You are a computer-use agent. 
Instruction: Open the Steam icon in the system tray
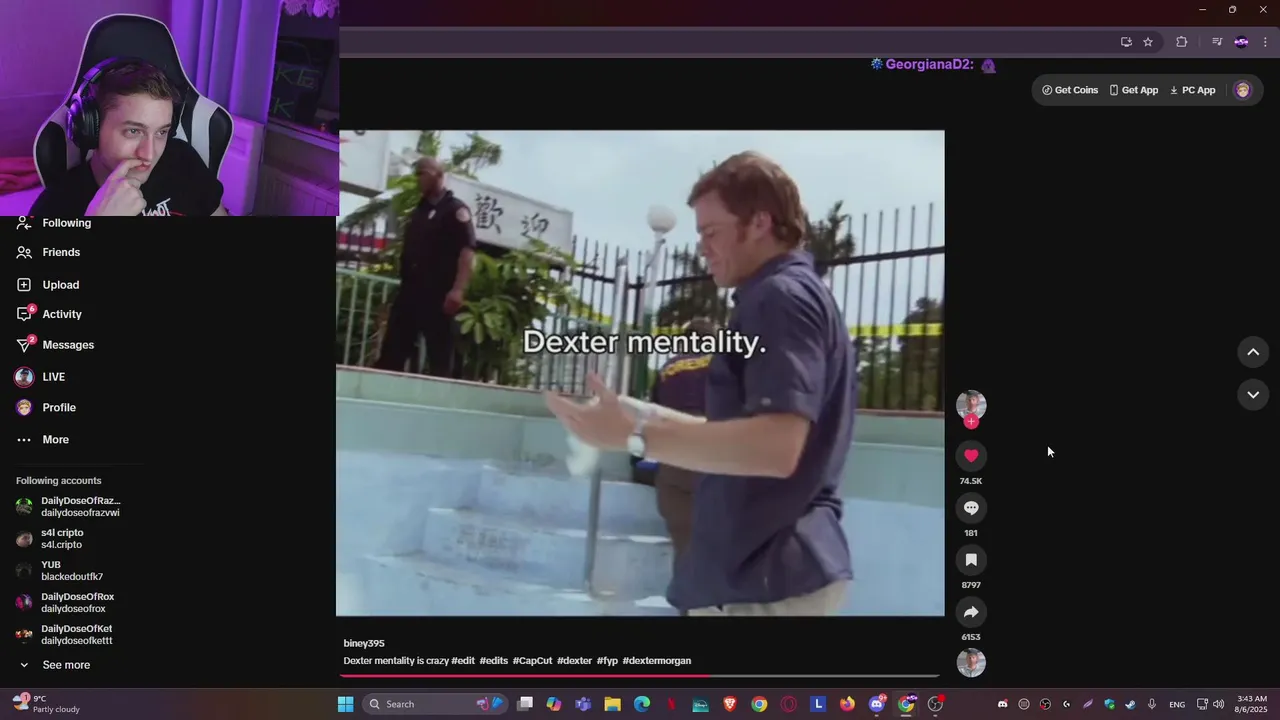[x=1130, y=704]
